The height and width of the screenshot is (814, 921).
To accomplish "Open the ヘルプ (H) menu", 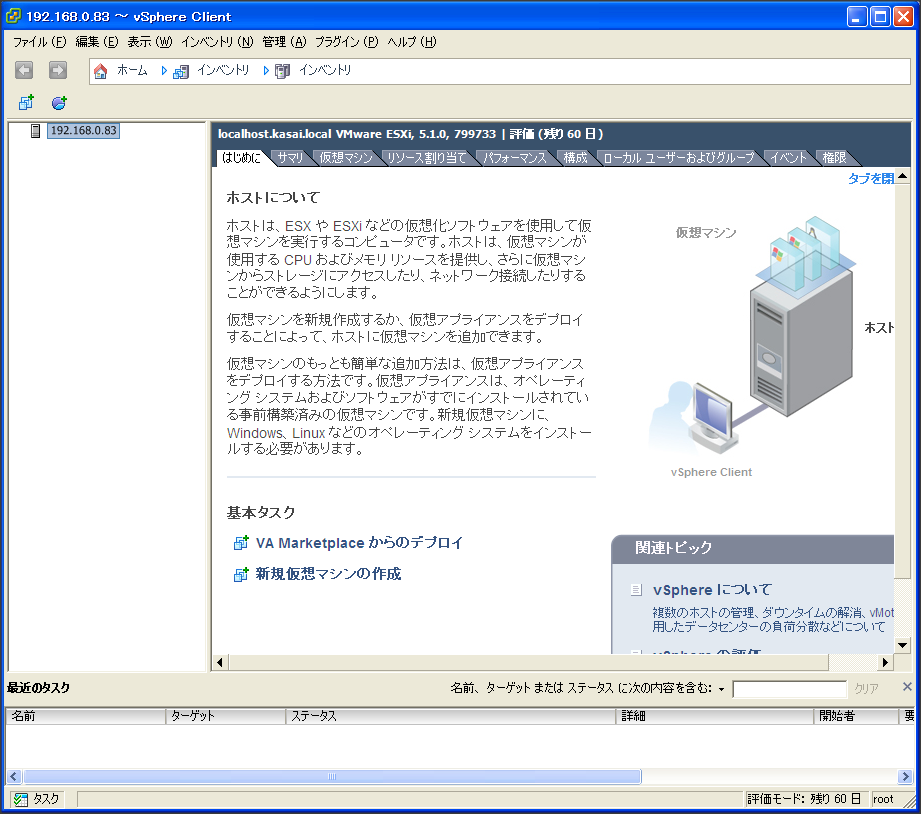I will click(x=412, y=42).
